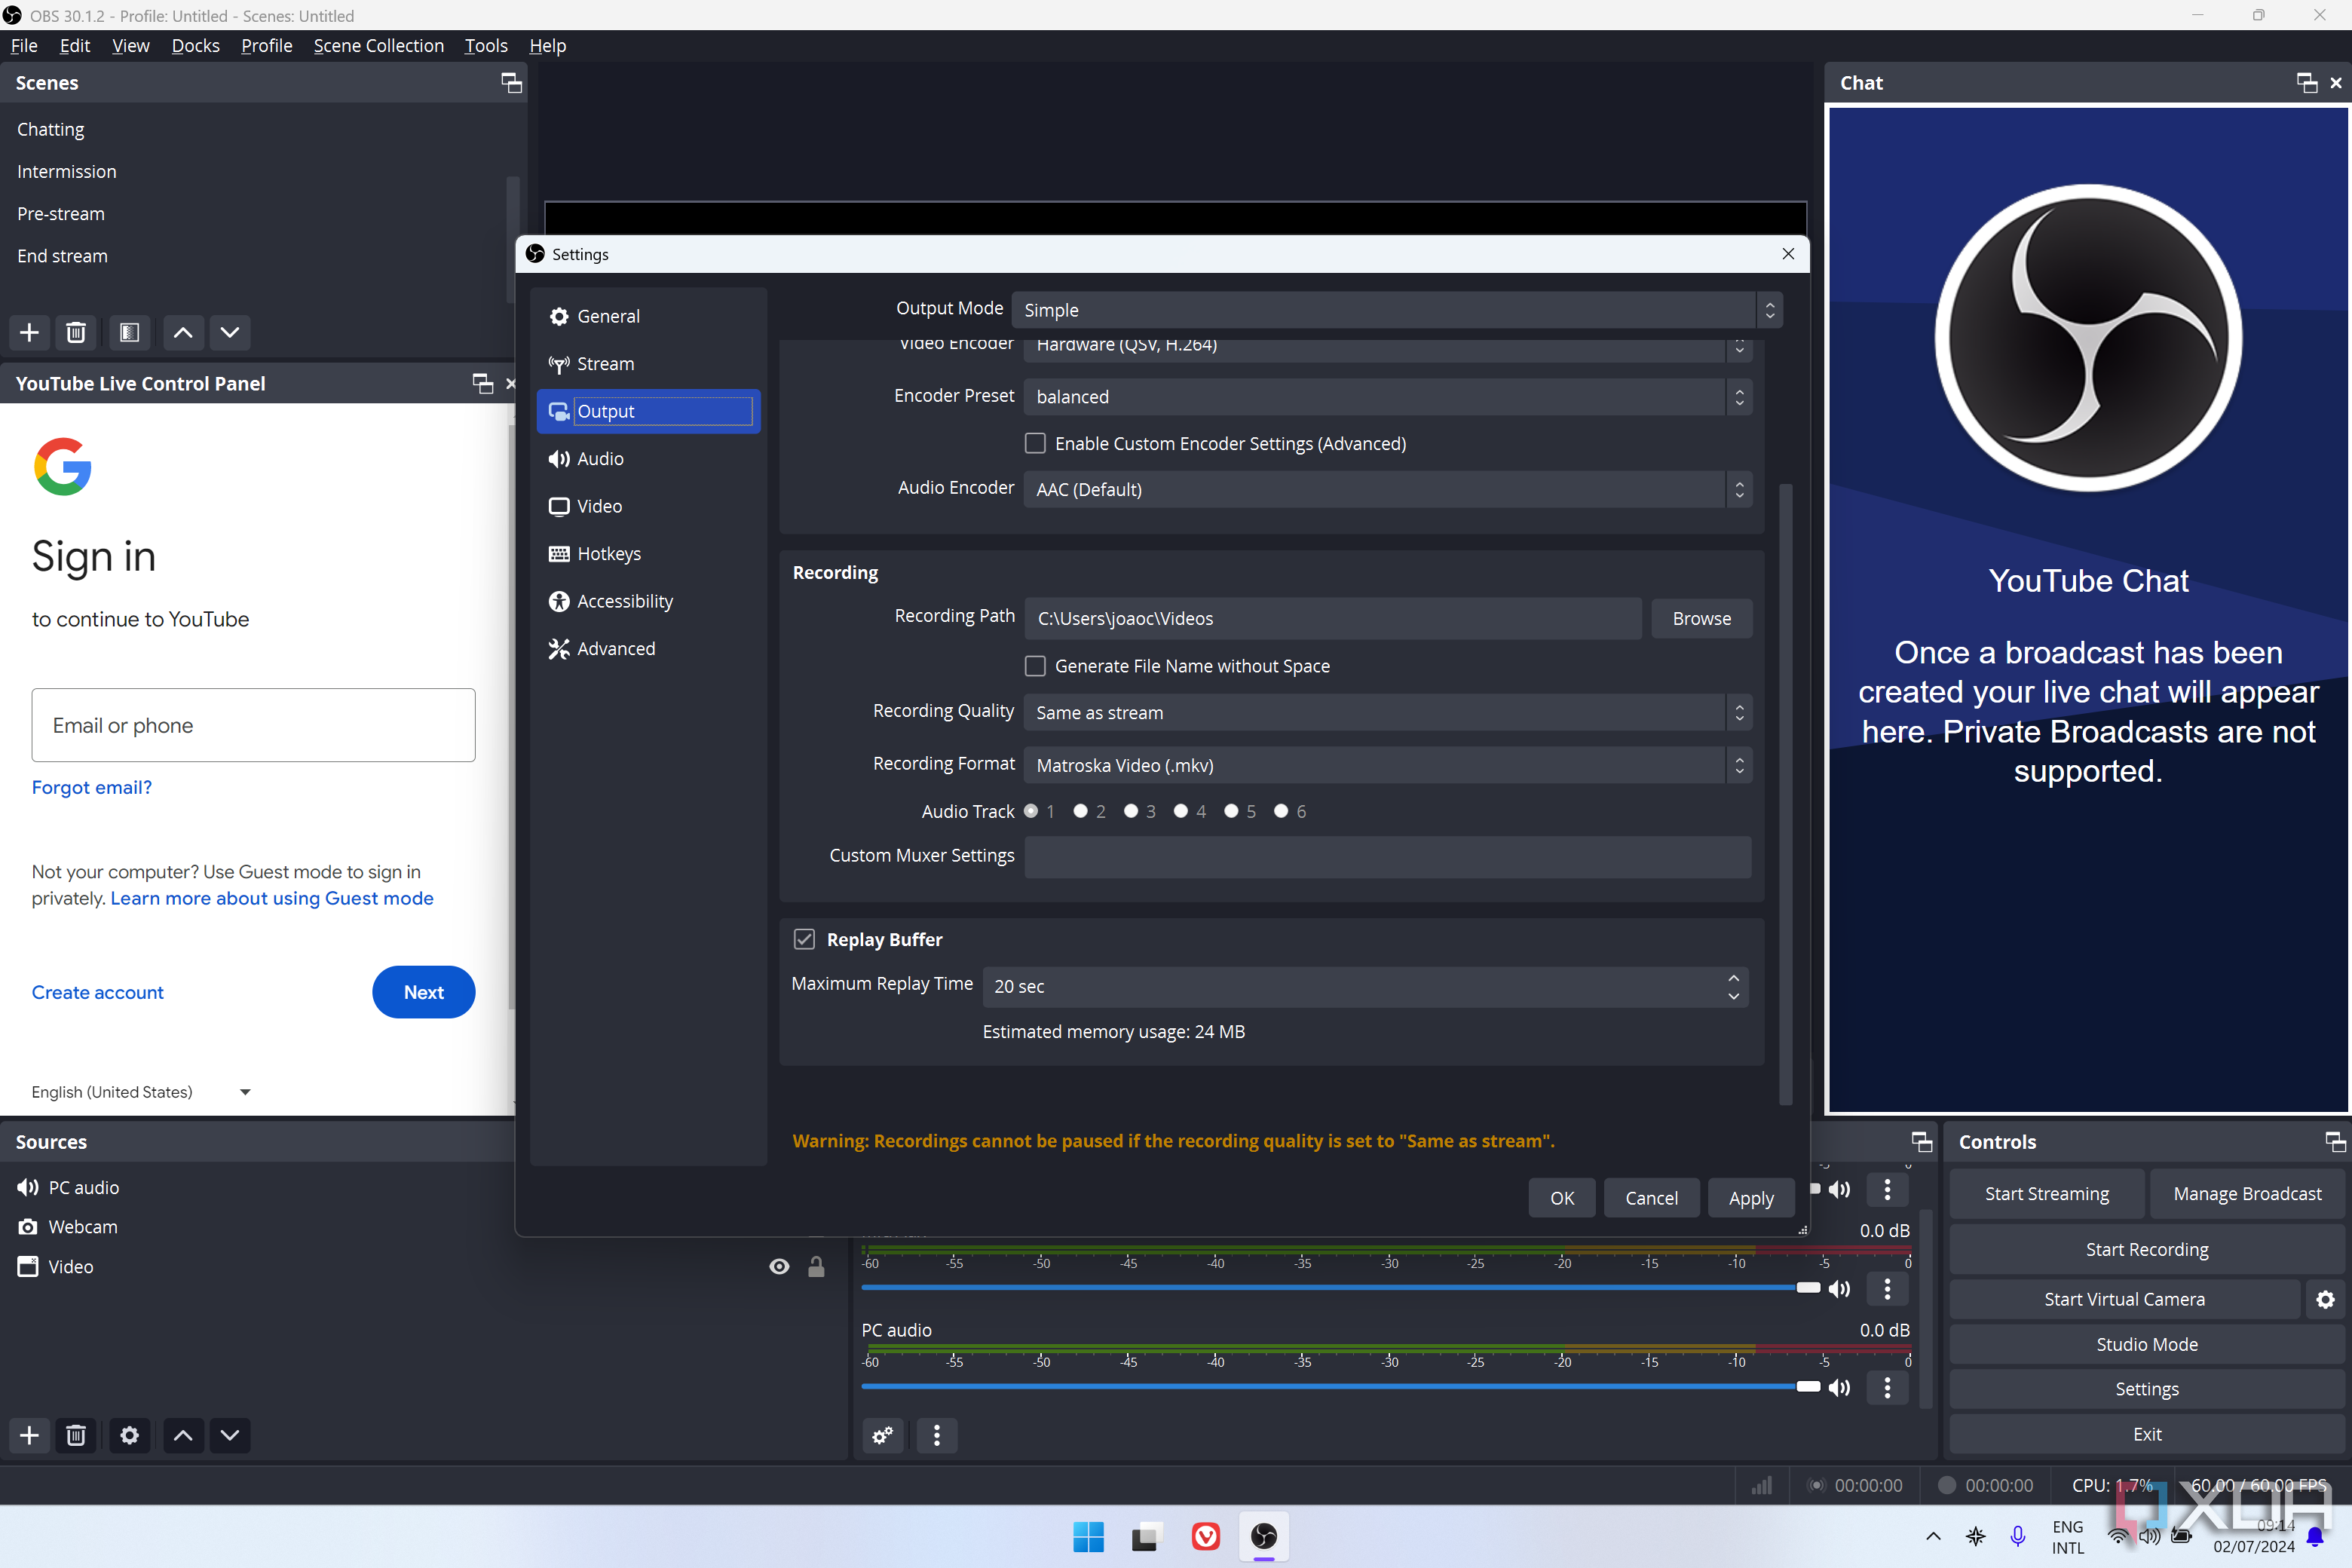Drag the Maximum Replay Time stepper
The image size is (2352, 1568).
click(x=1735, y=985)
